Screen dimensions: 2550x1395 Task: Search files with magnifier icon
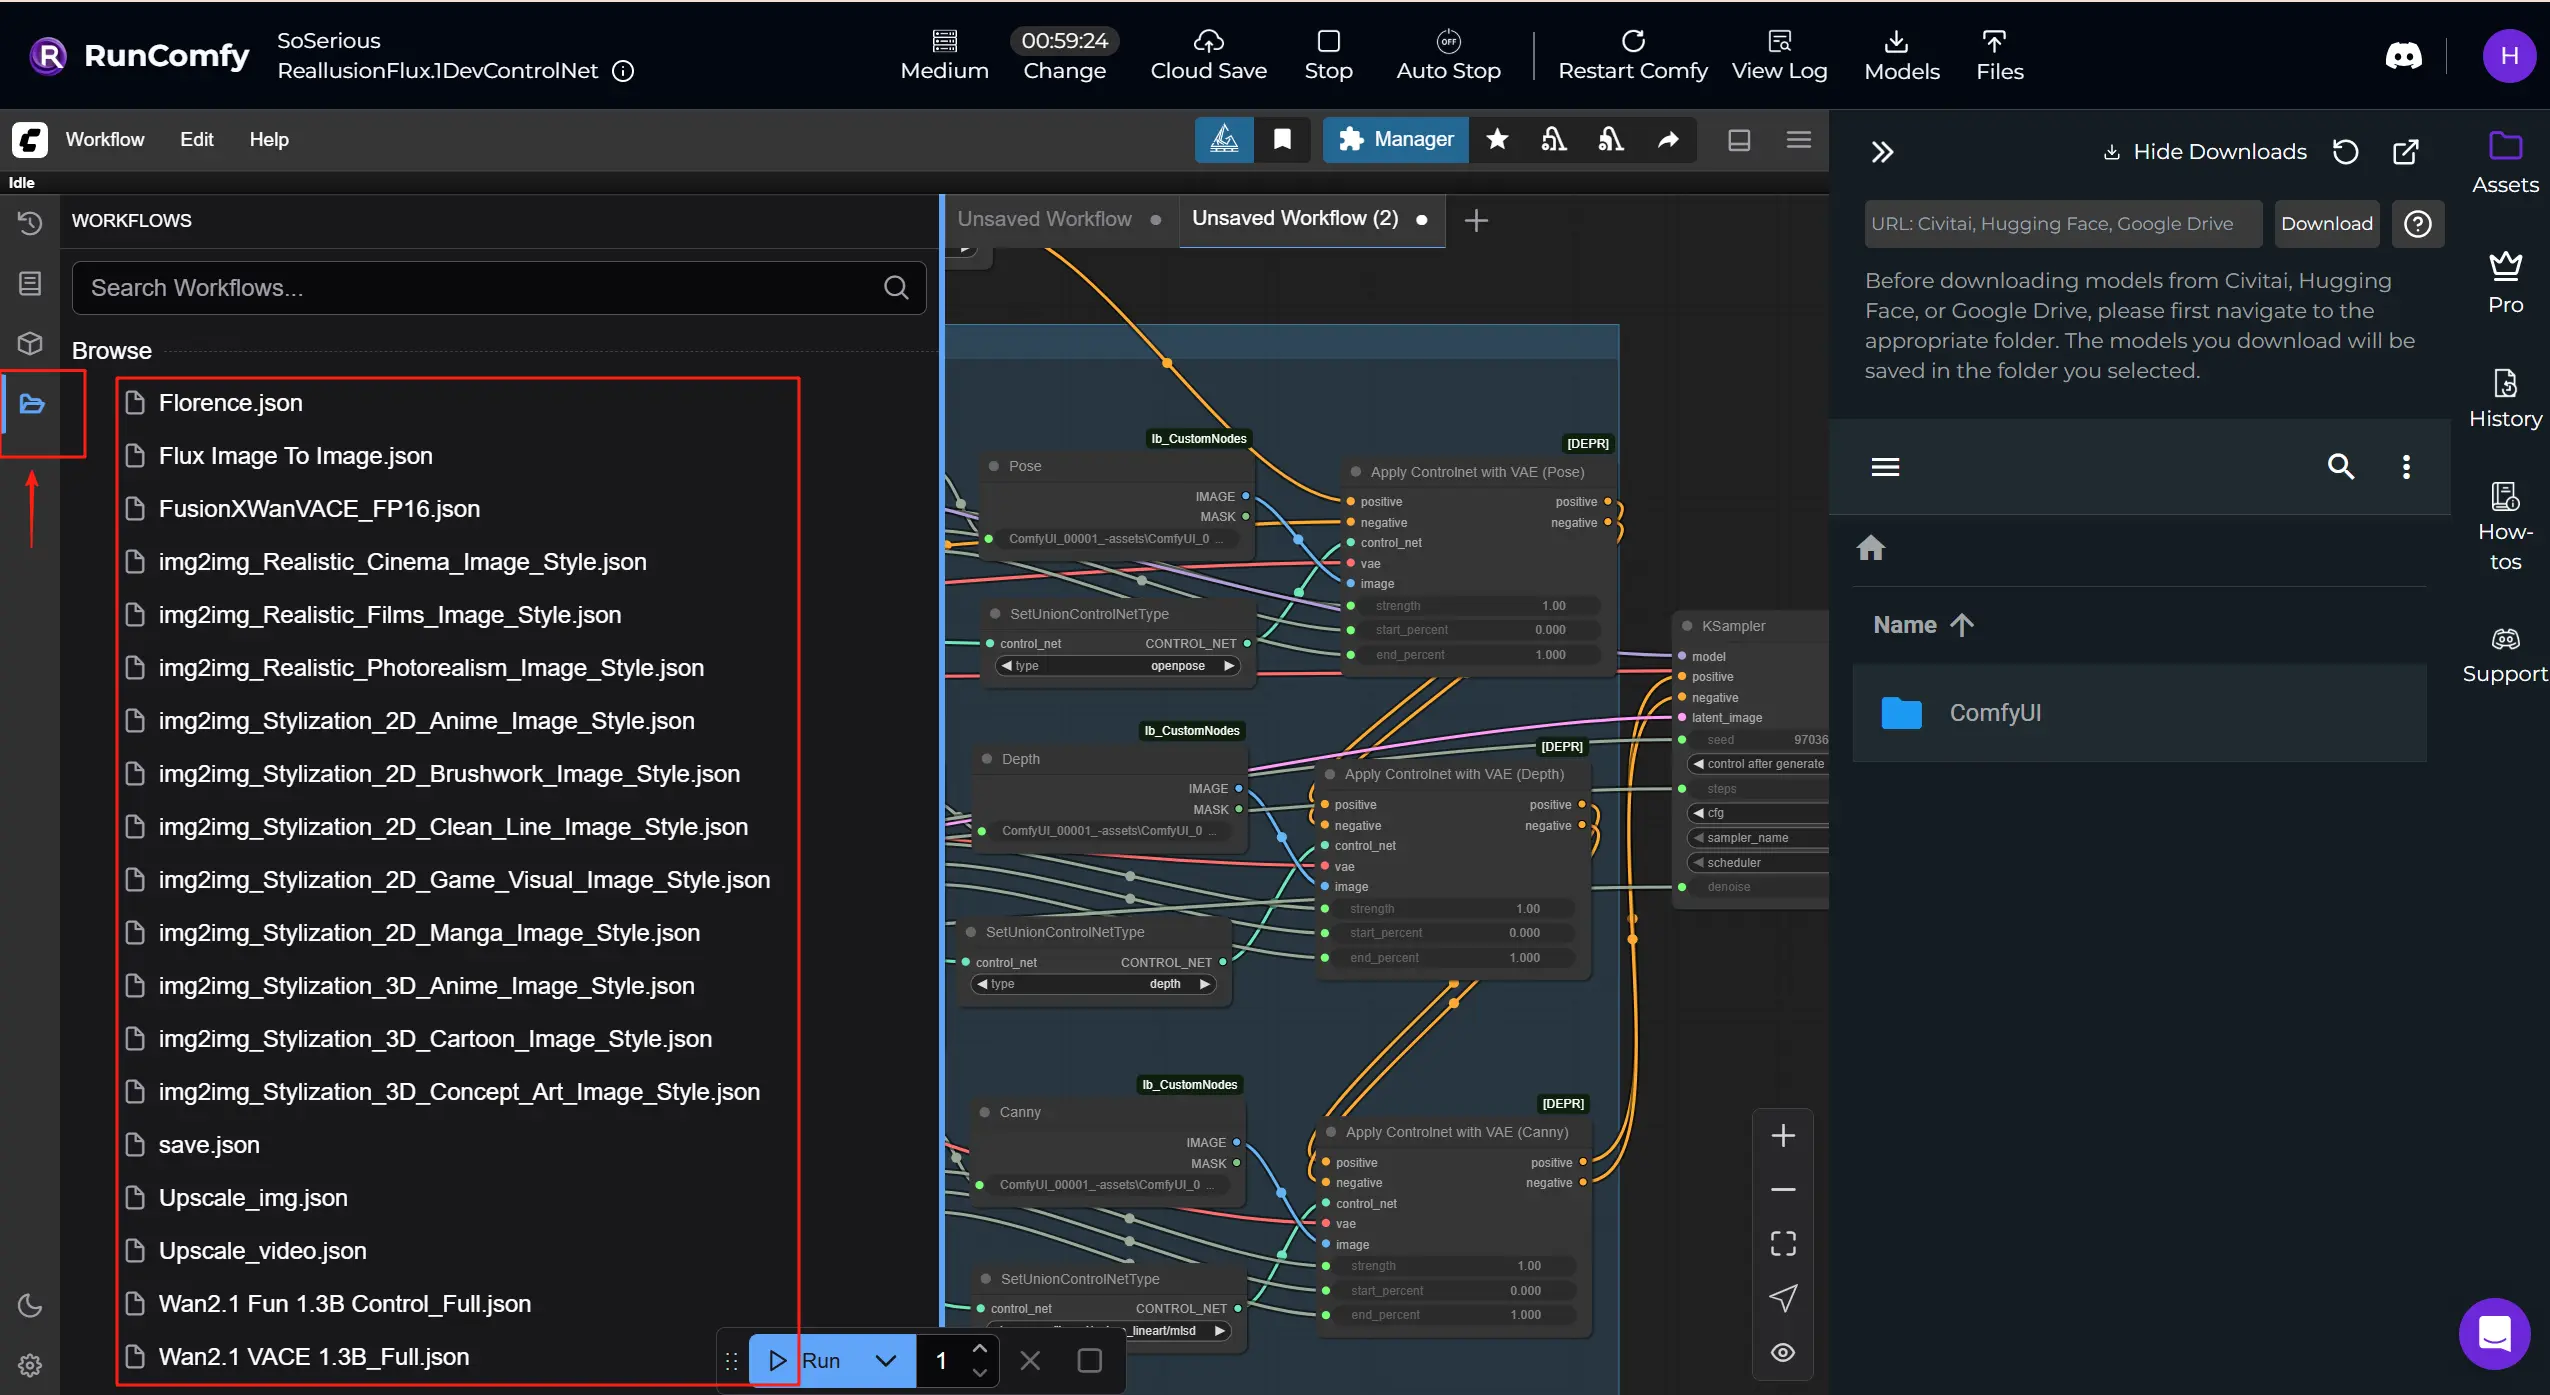point(2340,467)
